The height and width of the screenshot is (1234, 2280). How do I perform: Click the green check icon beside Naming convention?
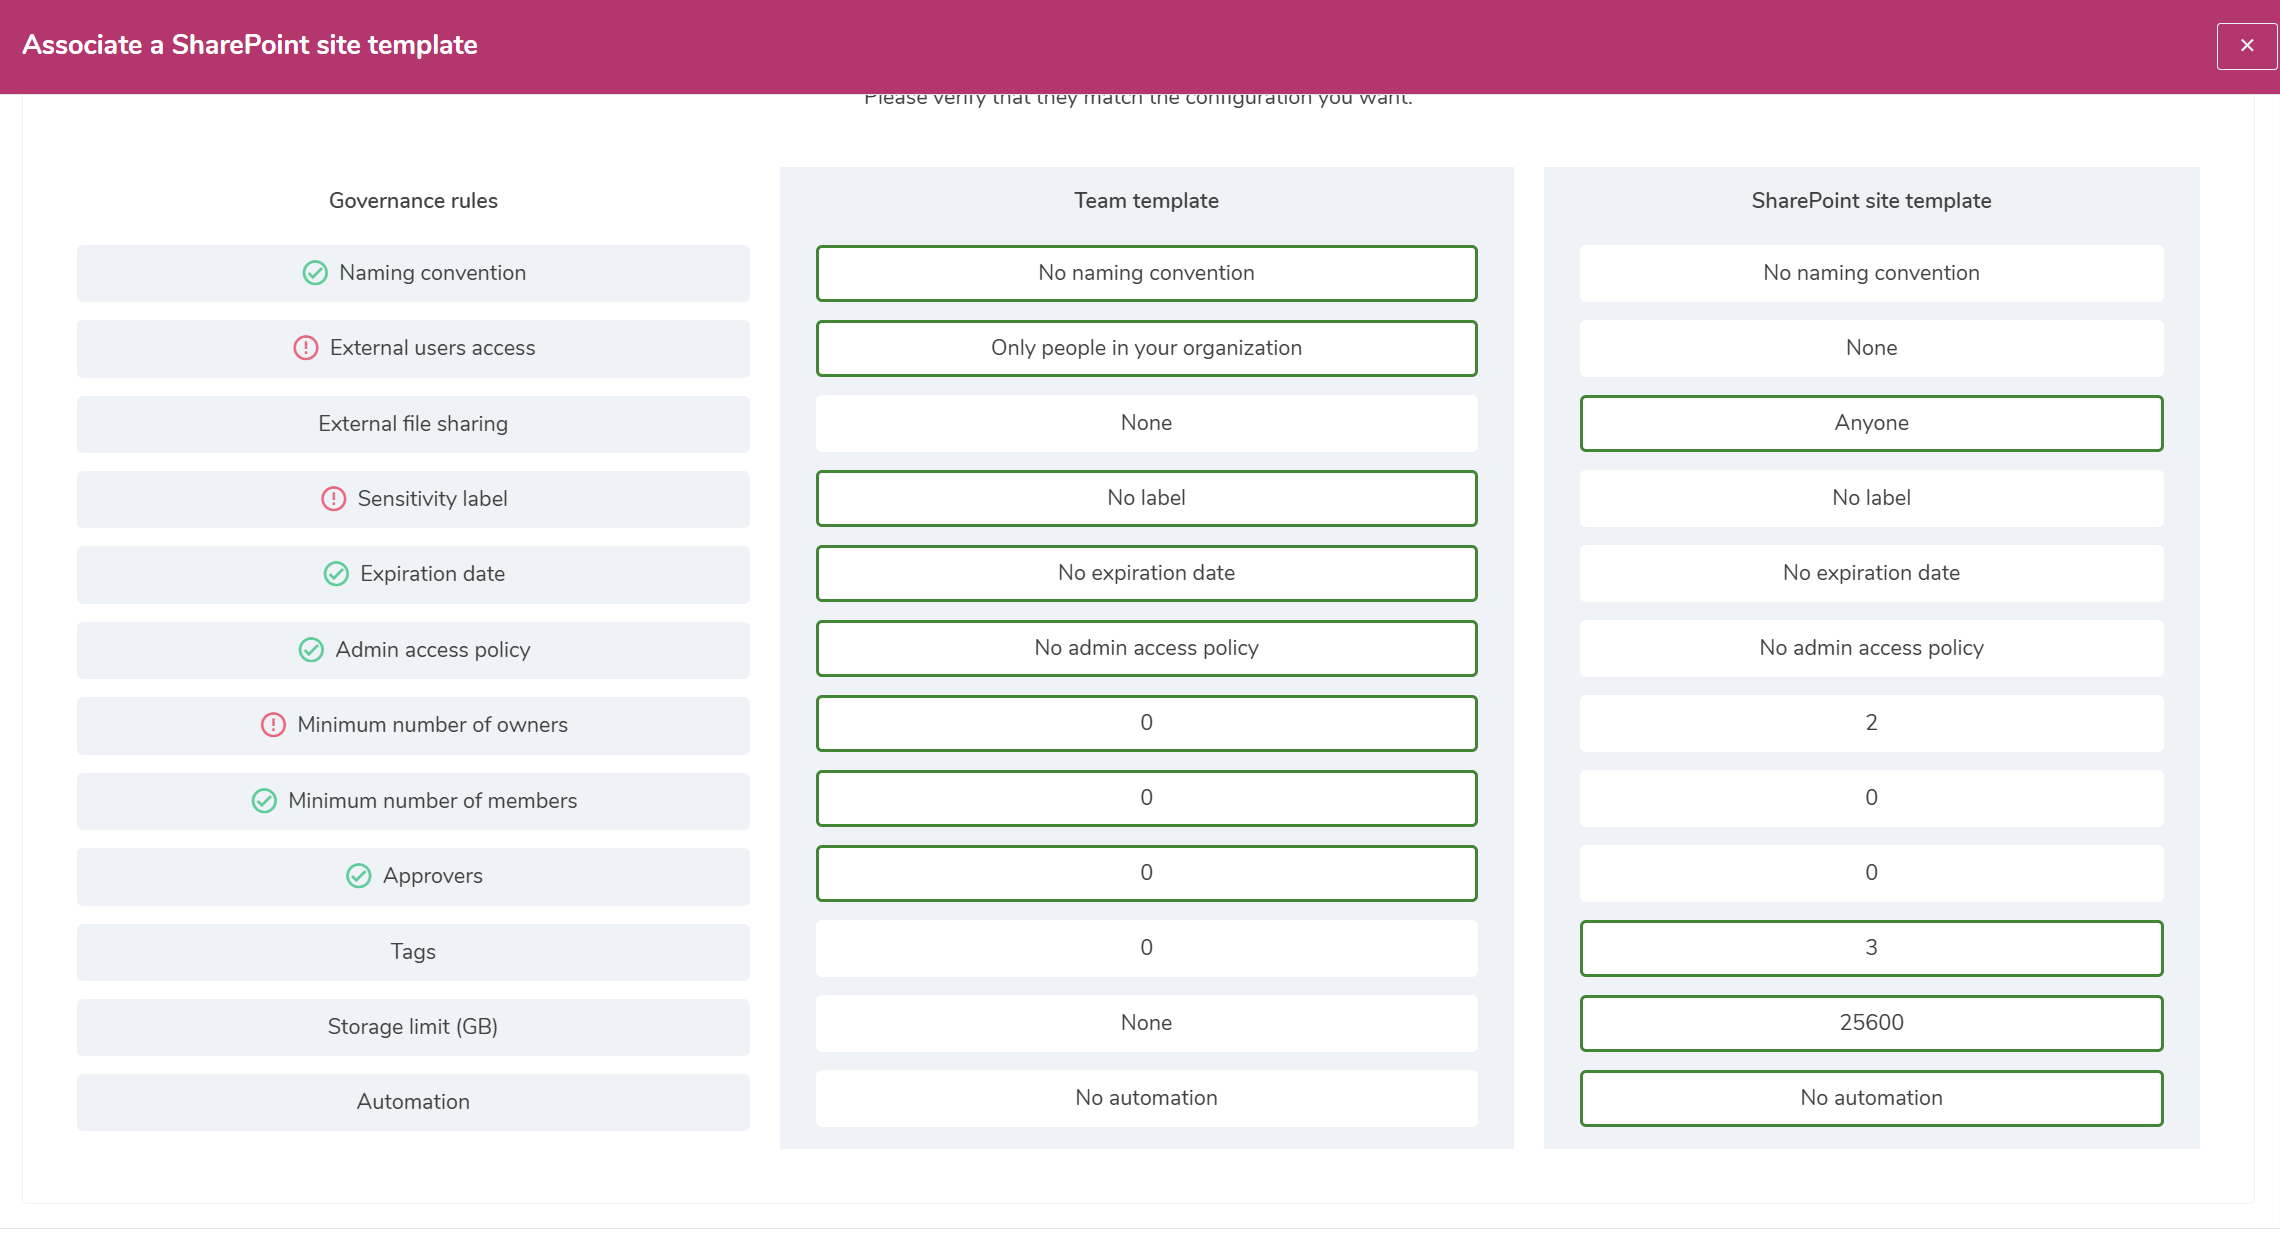(315, 273)
